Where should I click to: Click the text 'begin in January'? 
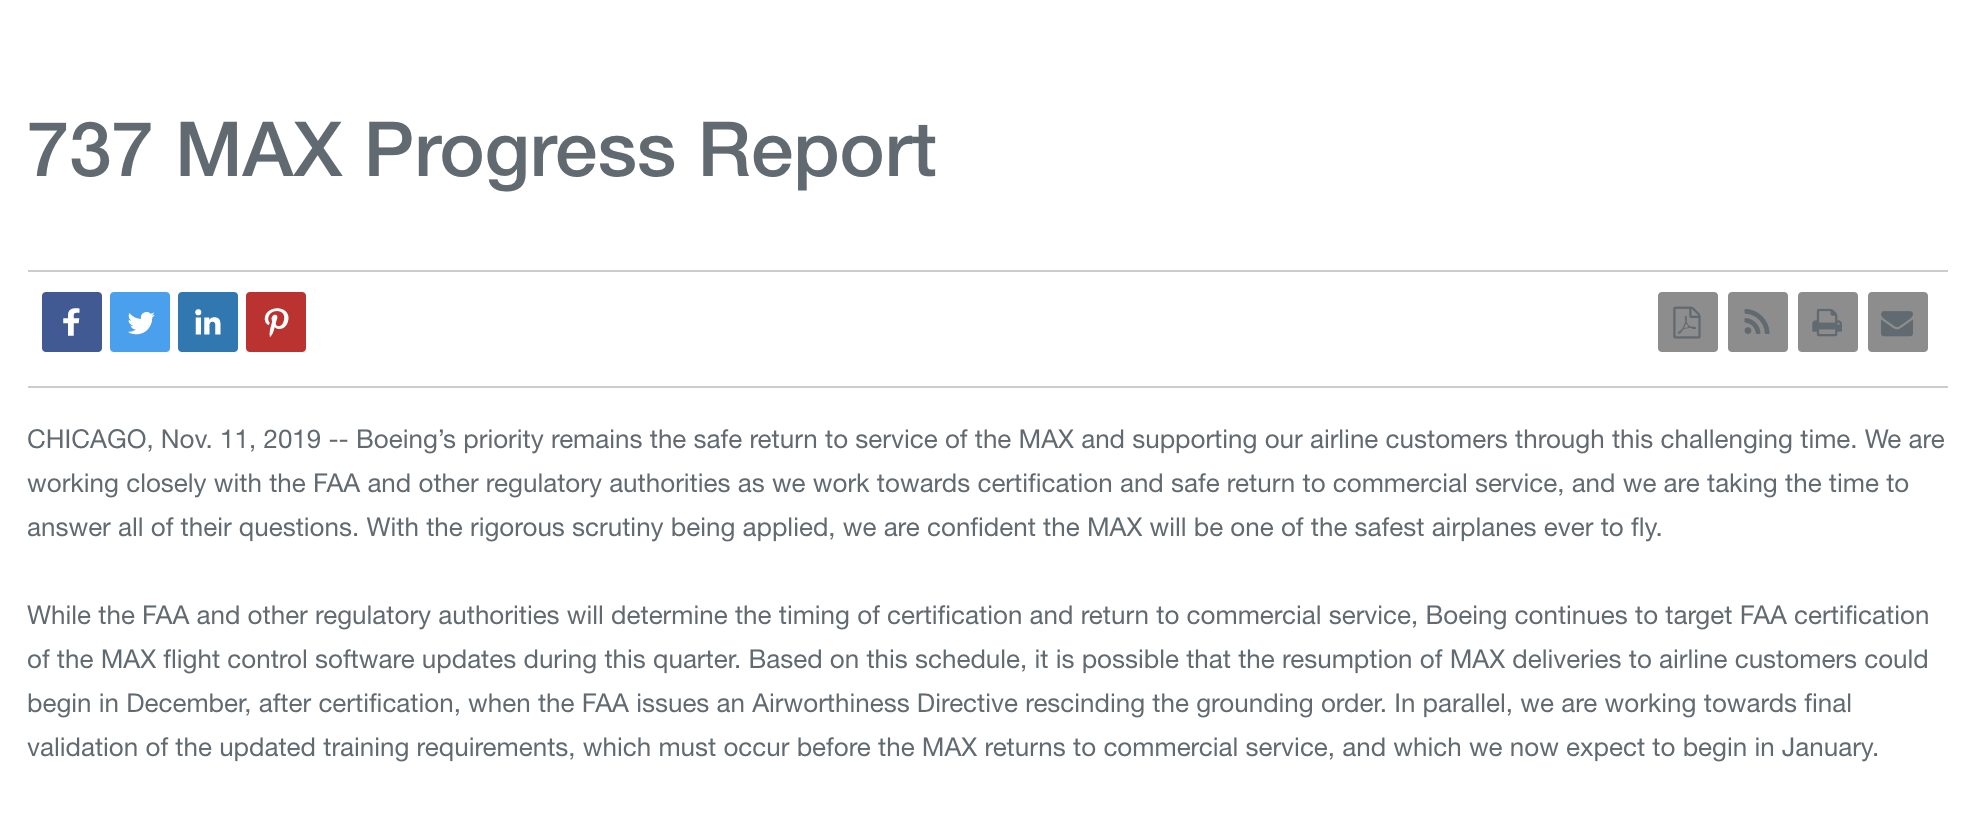(x=1789, y=748)
